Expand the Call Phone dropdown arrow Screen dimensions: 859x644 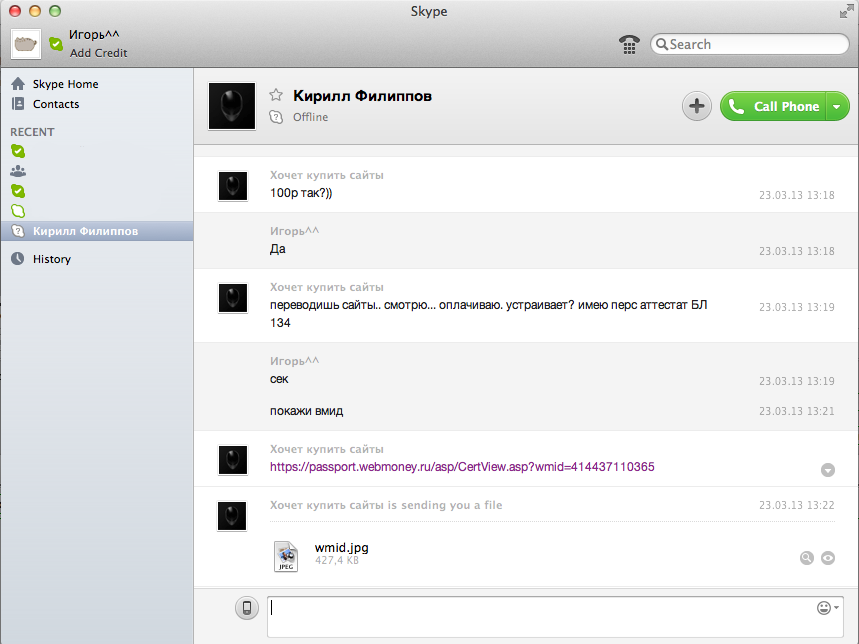pos(837,106)
